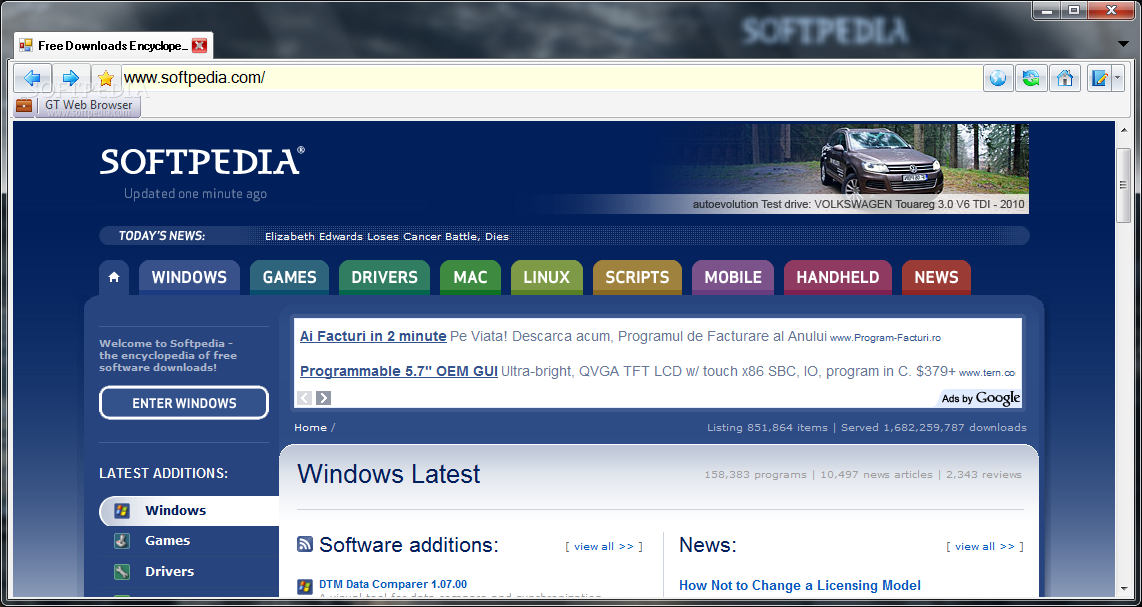1142x607 pixels.
Task: Click the scrollbar down arrow
Action: (1123, 589)
